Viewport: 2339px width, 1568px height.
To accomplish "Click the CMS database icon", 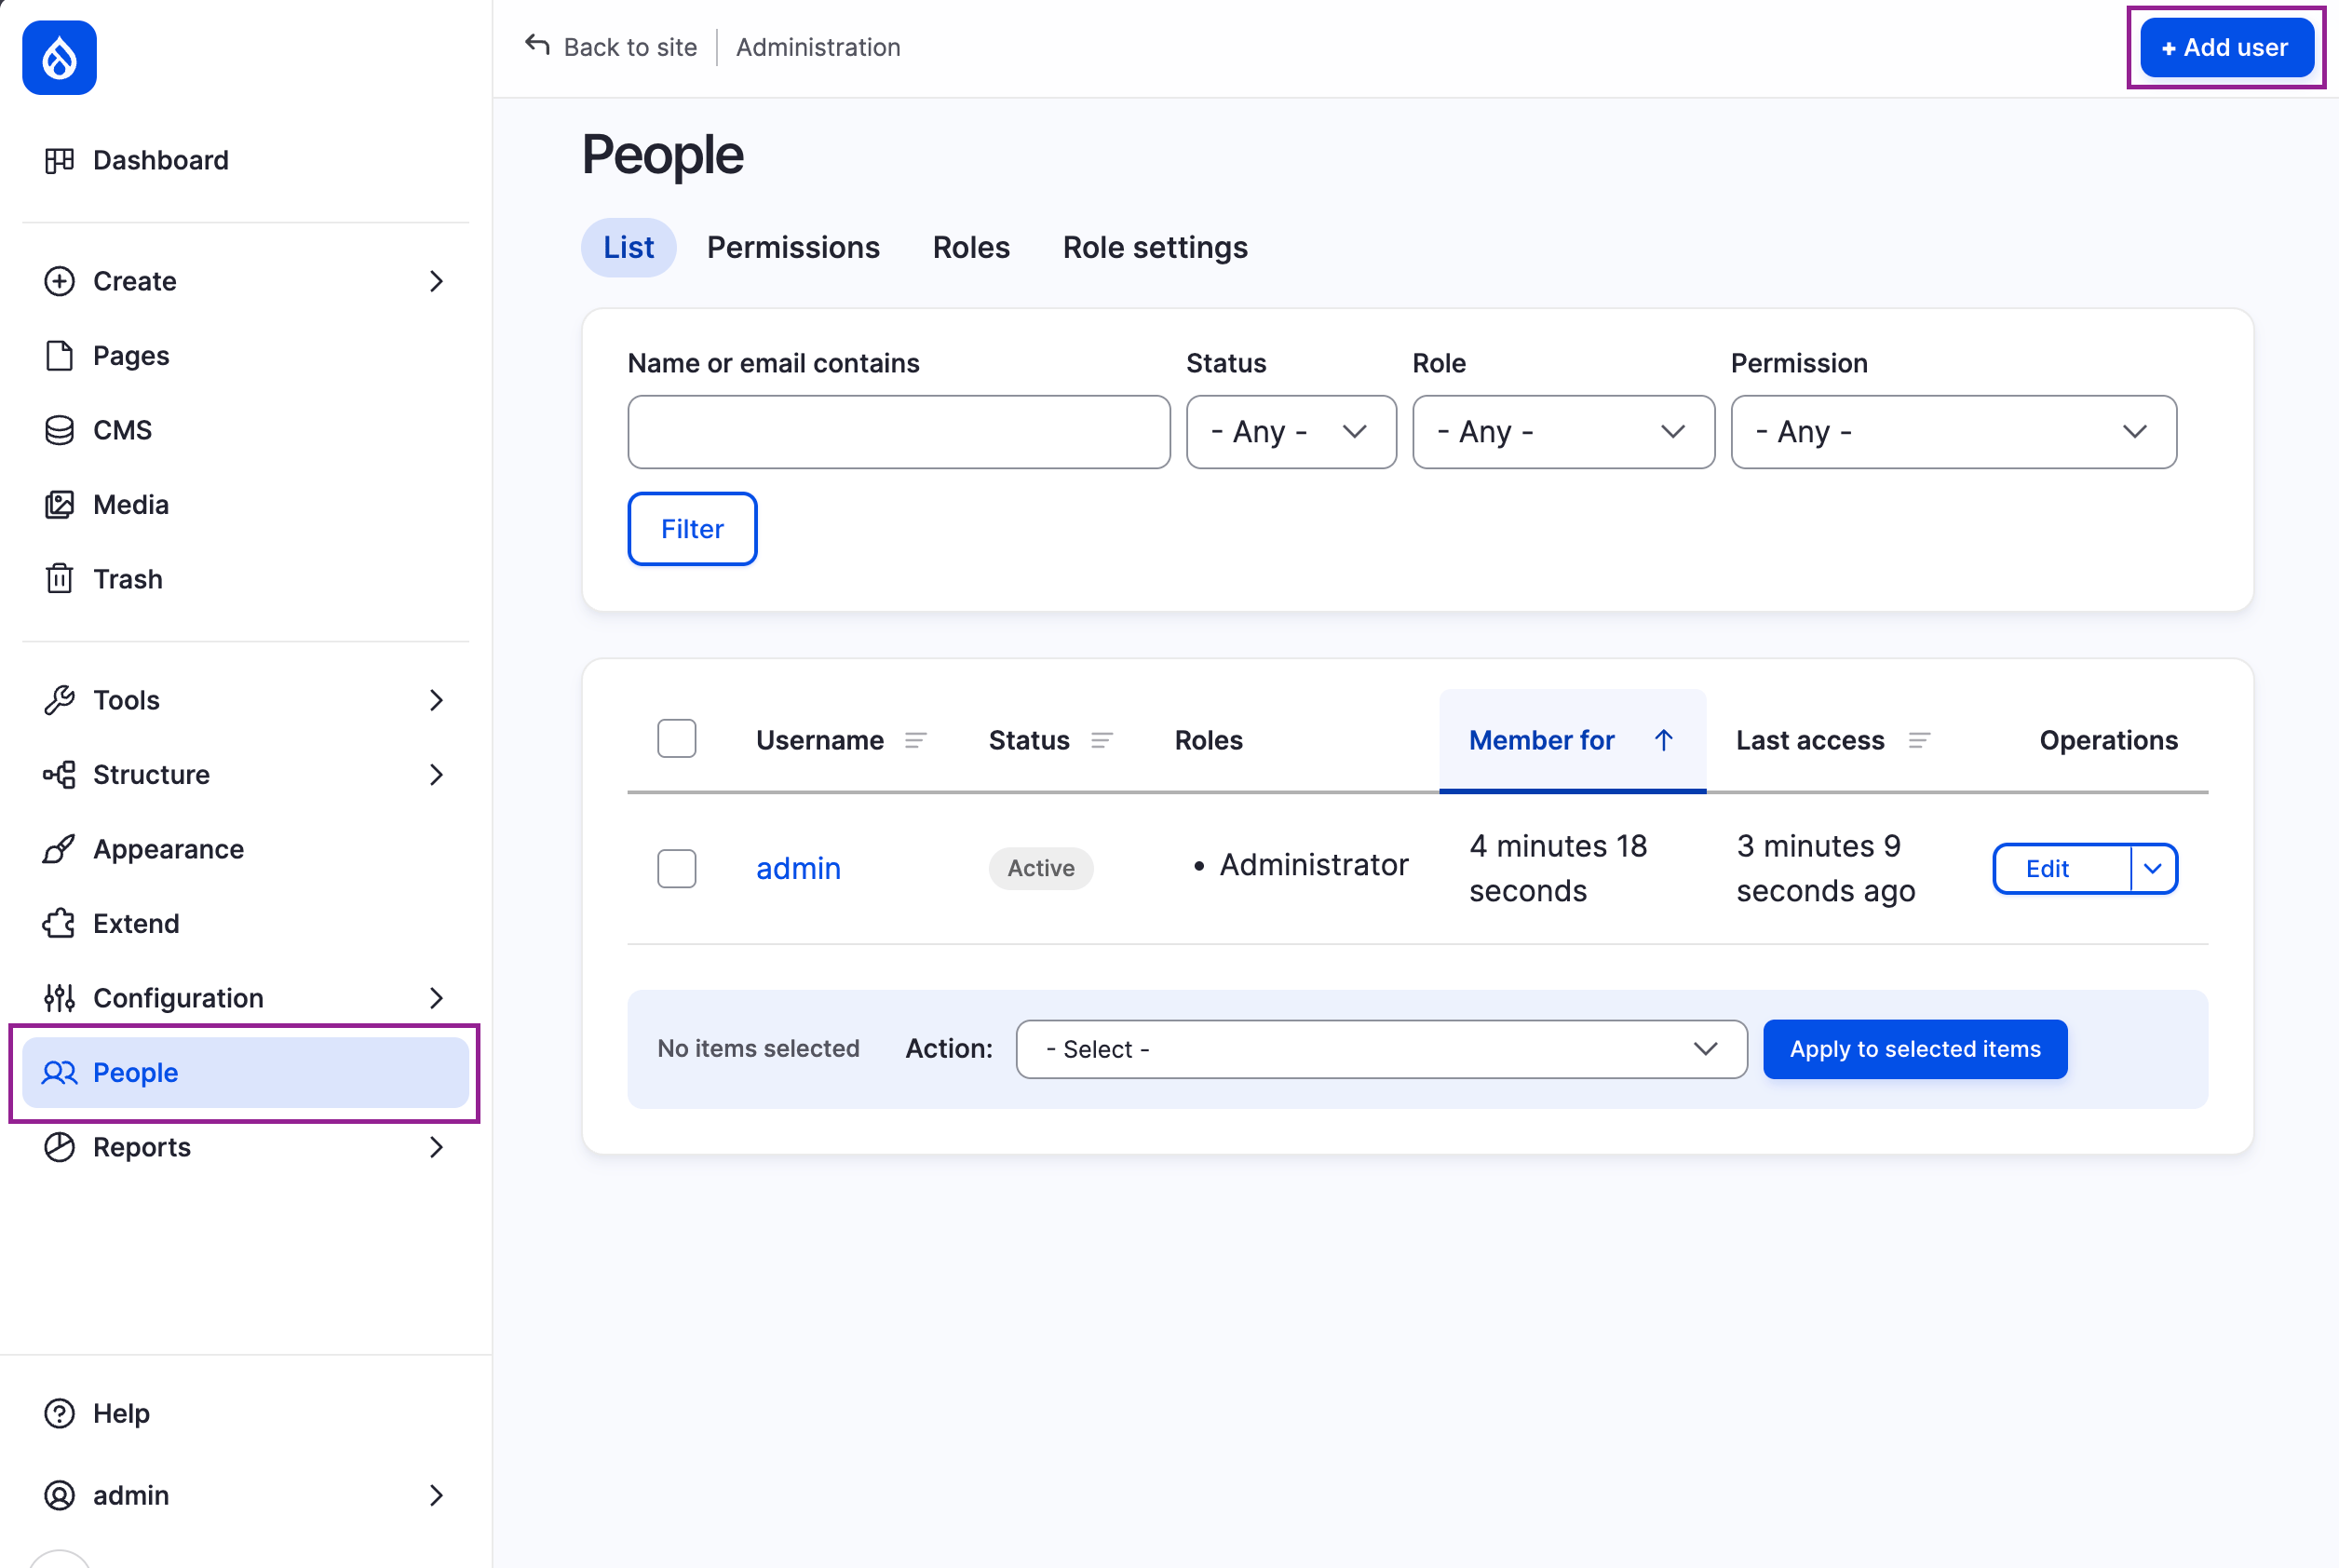I will click(59, 430).
